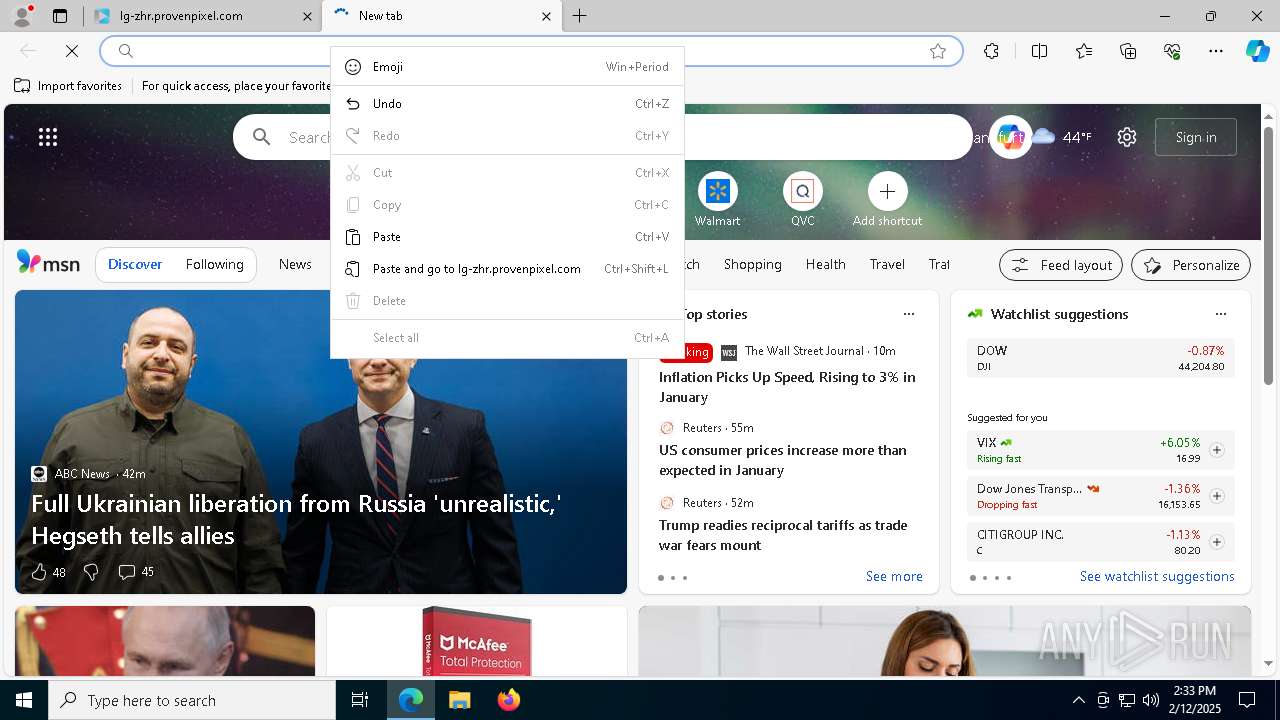
Task: Dislike the Hegseth article thumbs down
Action: pos(91,572)
